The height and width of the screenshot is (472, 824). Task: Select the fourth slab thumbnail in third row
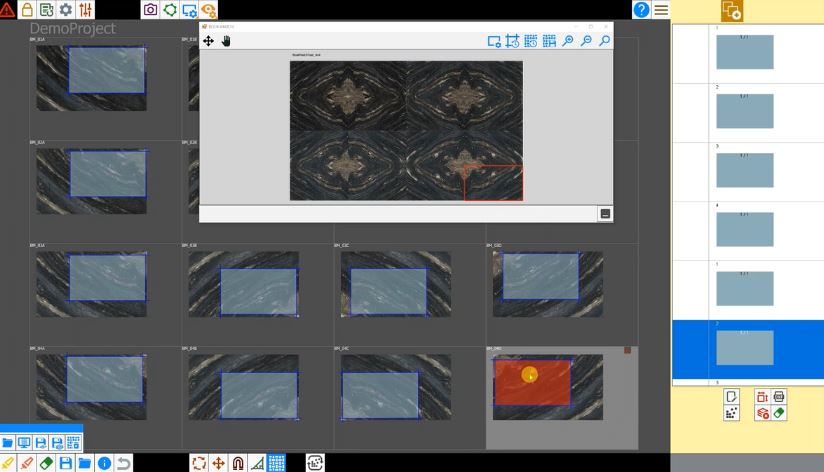[x=548, y=284]
